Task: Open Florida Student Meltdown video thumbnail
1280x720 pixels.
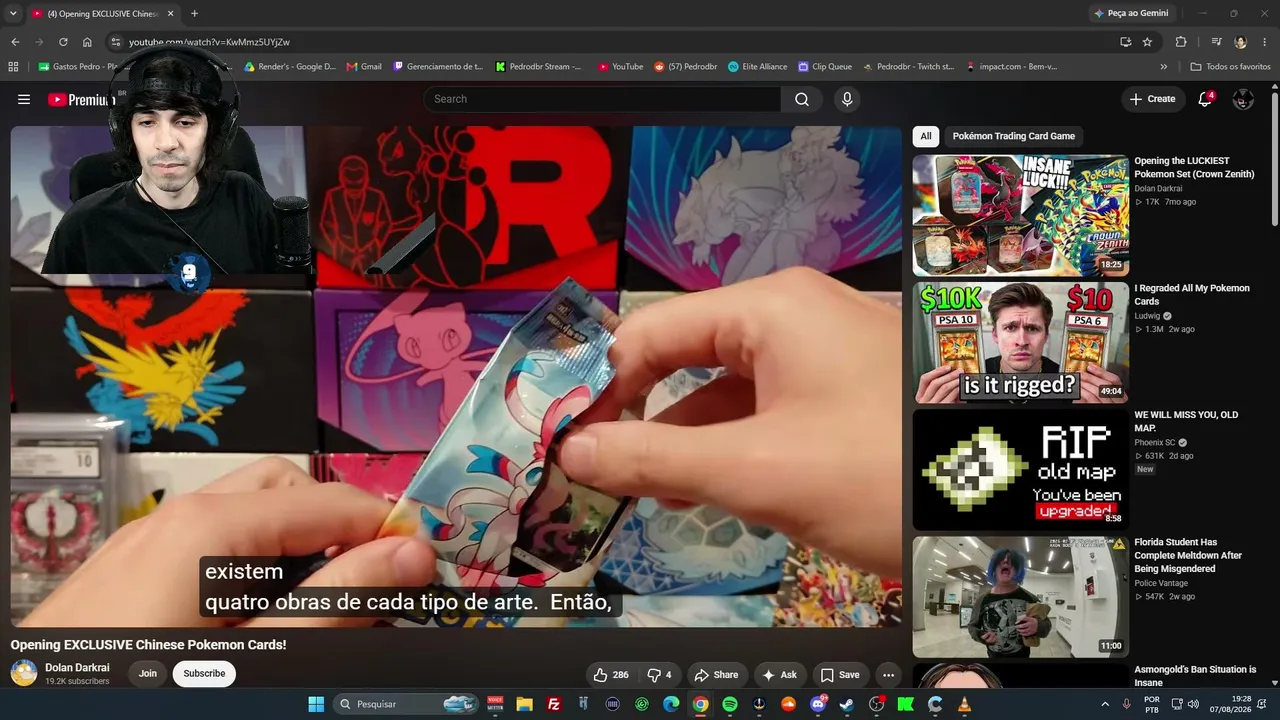Action: pyautogui.click(x=1020, y=596)
